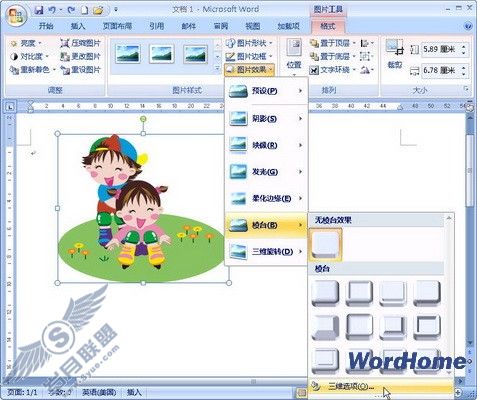Viewport: 477px width, 400px height.
Task: Open the 亮度 brightness dropdown
Action: pos(26,43)
